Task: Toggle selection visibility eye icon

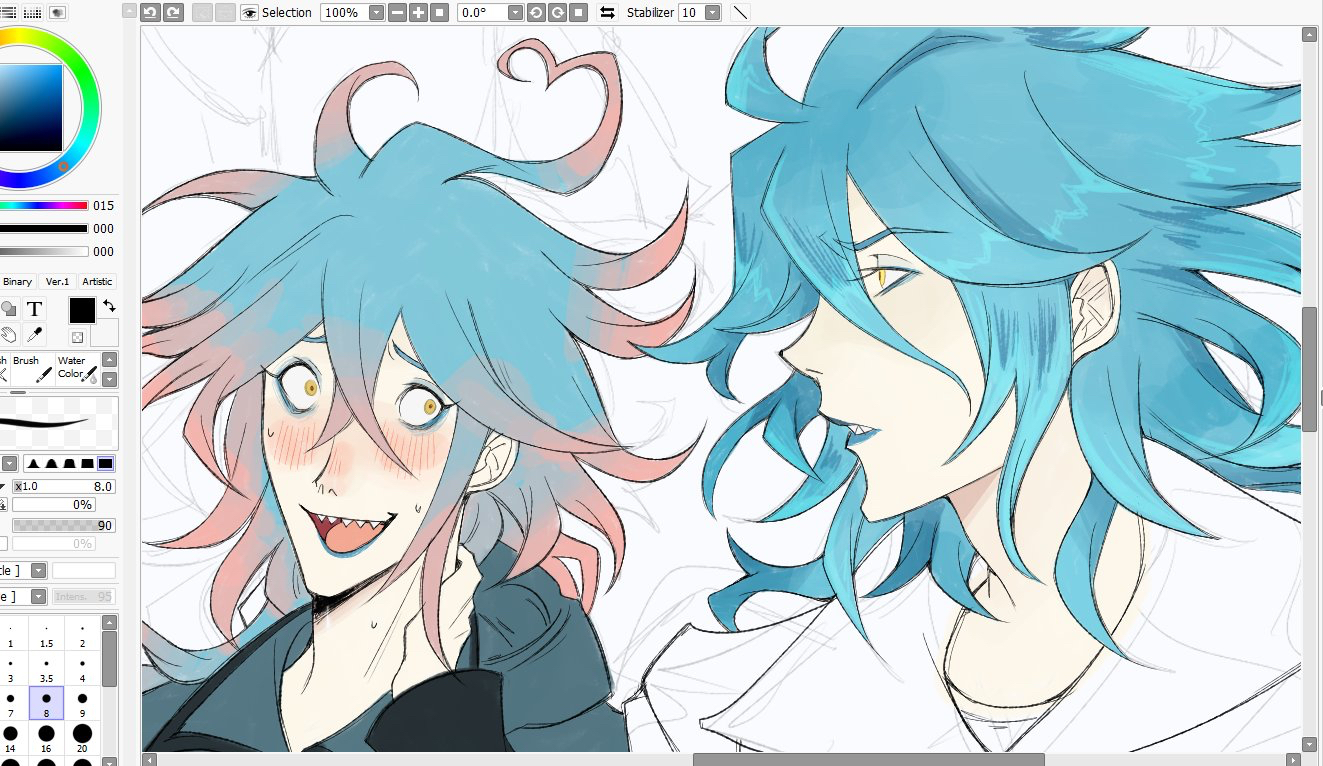Action: 249,13
